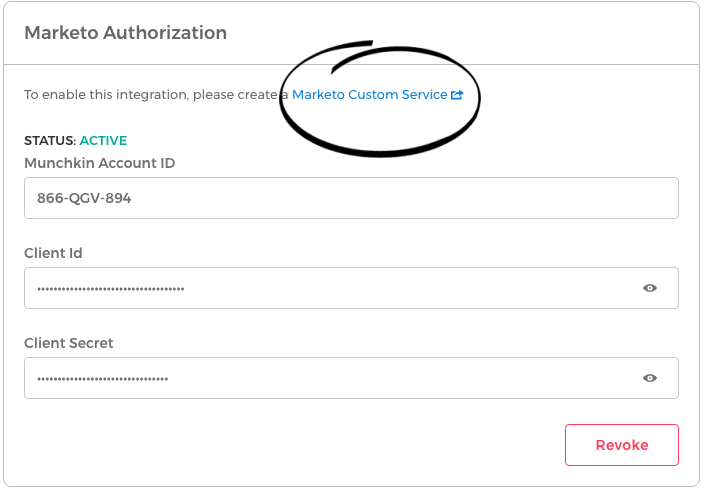The width and height of the screenshot is (704, 490).
Task: Open the Marketo Custom Service link
Action: click(369, 95)
